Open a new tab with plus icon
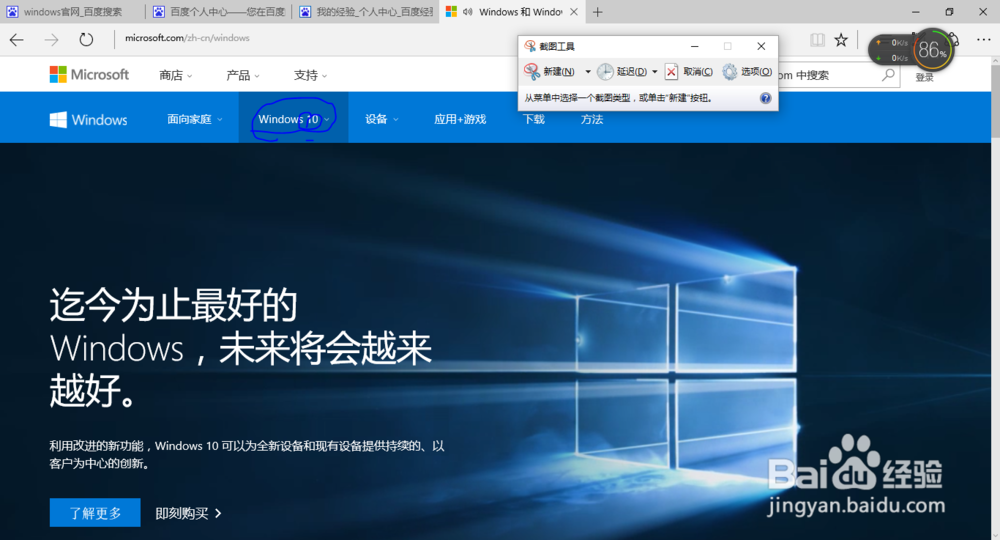This screenshot has height=540, width=1000. [598, 12]
